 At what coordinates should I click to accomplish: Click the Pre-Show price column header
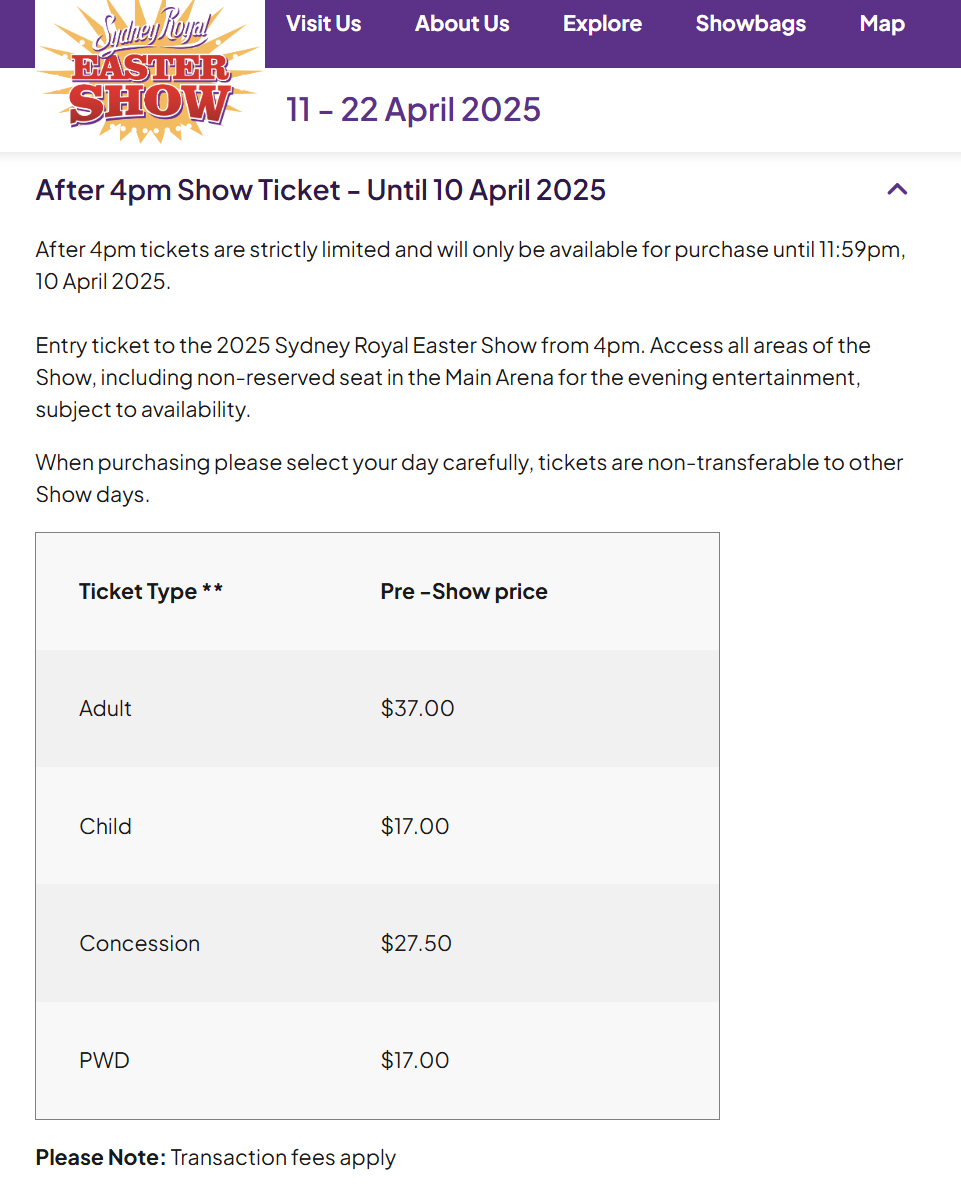pyautogui.click(x=463, y=591)
